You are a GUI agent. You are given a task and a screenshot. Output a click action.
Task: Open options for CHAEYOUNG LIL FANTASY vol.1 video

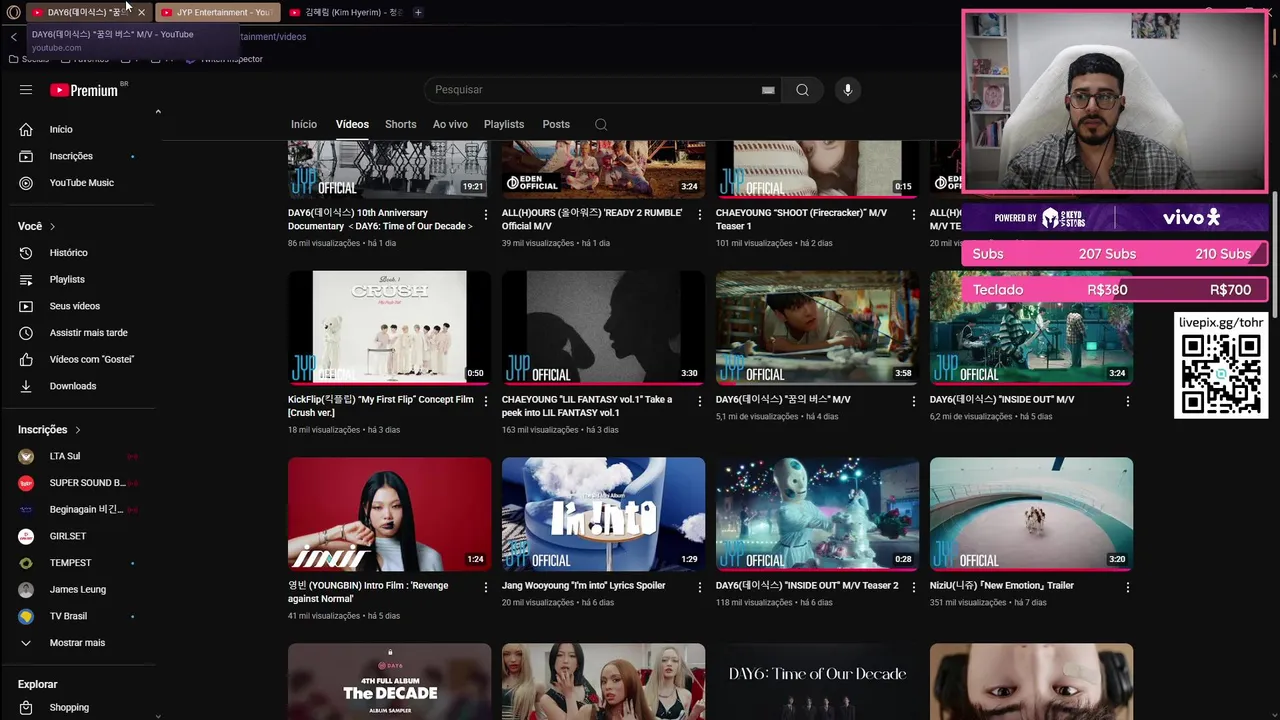point(699,401)
